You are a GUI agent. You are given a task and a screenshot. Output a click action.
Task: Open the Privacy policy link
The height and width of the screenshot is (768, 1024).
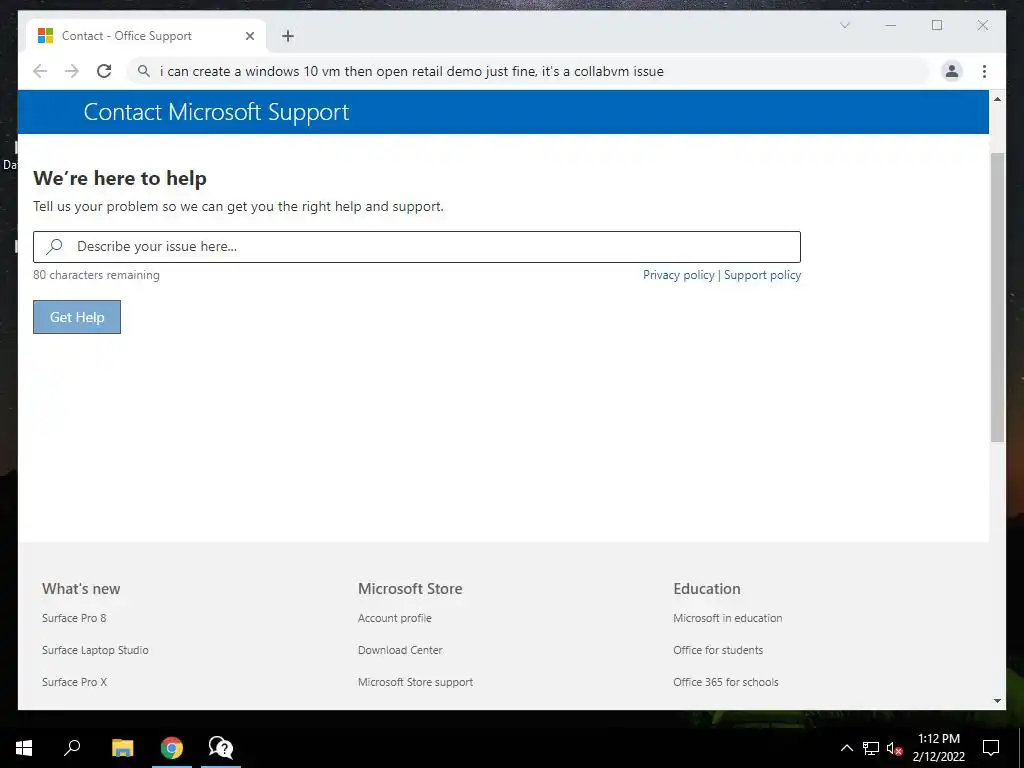679,275
